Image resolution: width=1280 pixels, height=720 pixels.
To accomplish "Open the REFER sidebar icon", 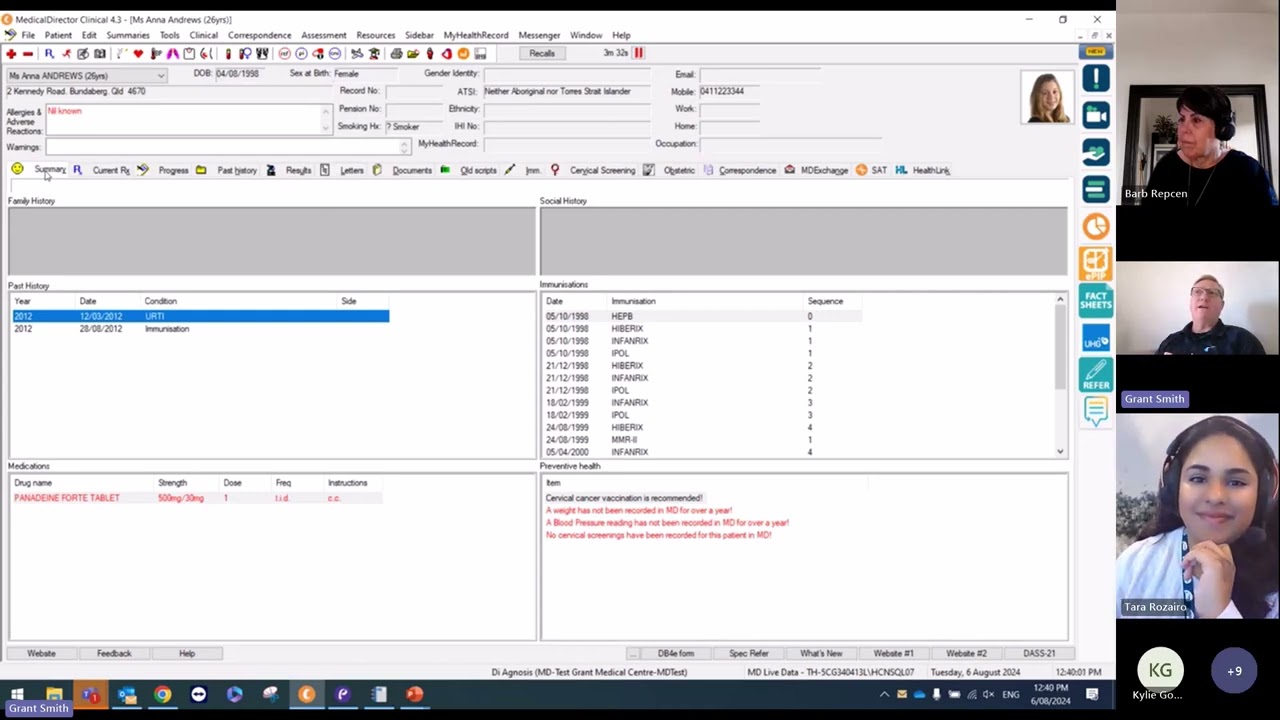I will (x=1096, y=375).
